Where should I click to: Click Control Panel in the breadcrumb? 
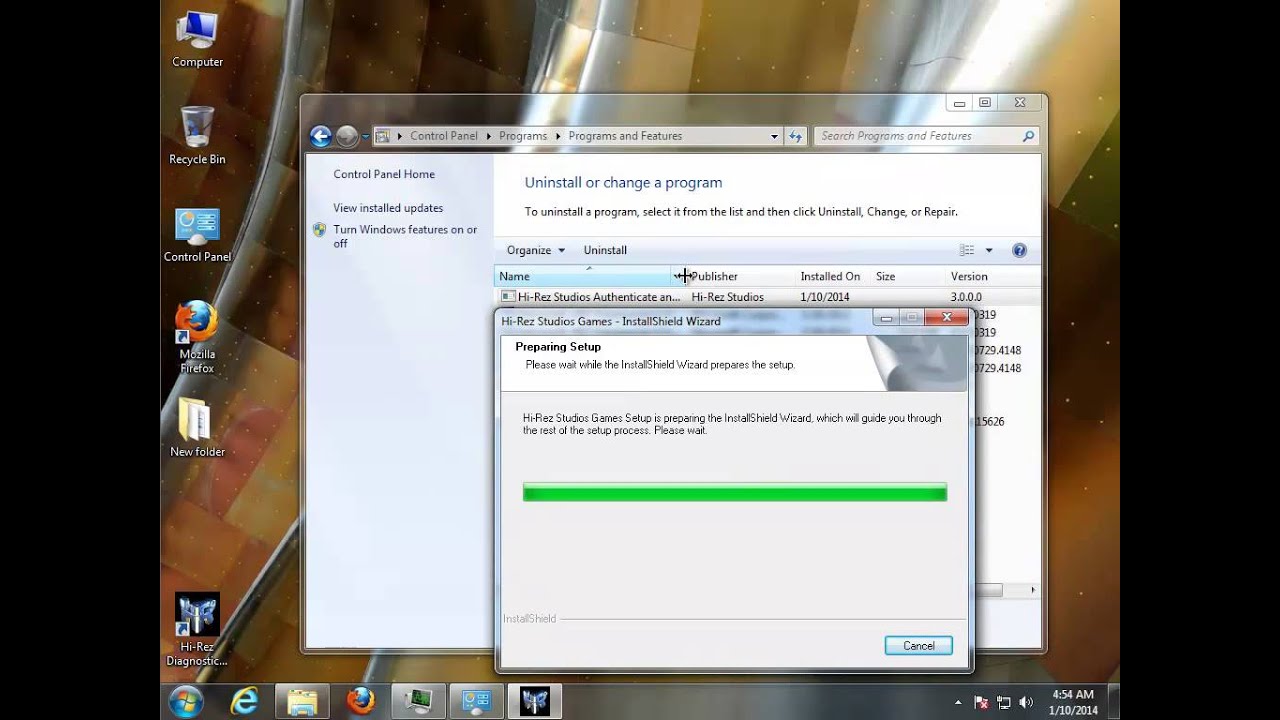[444, 136]
